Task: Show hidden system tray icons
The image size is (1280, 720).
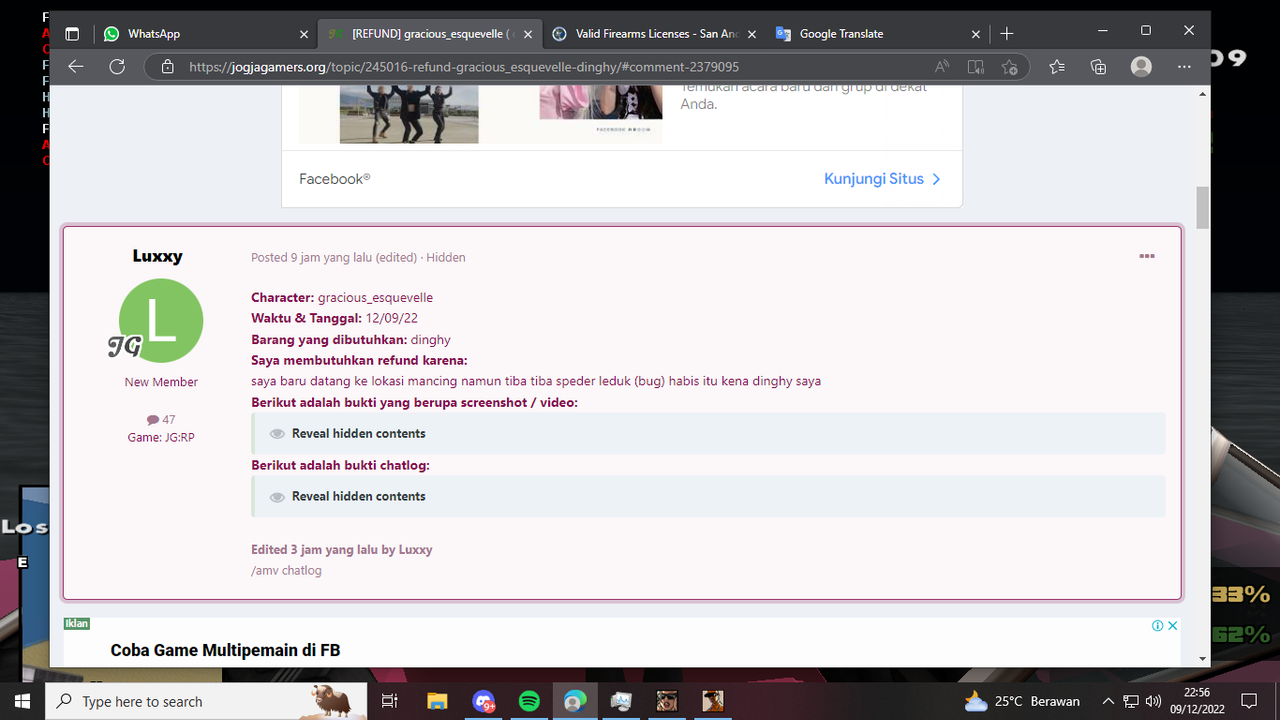Action: [1107, 701]
